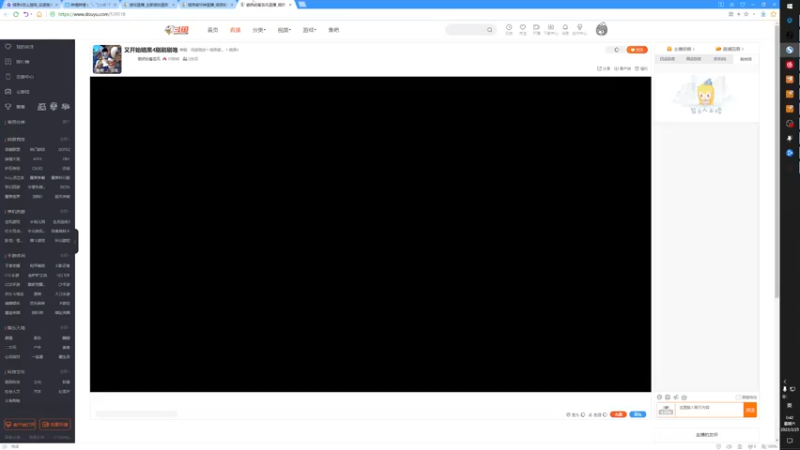Image resolution: width=800 pixels, height=450 pixels.
Task: Click the browser favorites star at the bar's right end
Action: coord(773,14)
